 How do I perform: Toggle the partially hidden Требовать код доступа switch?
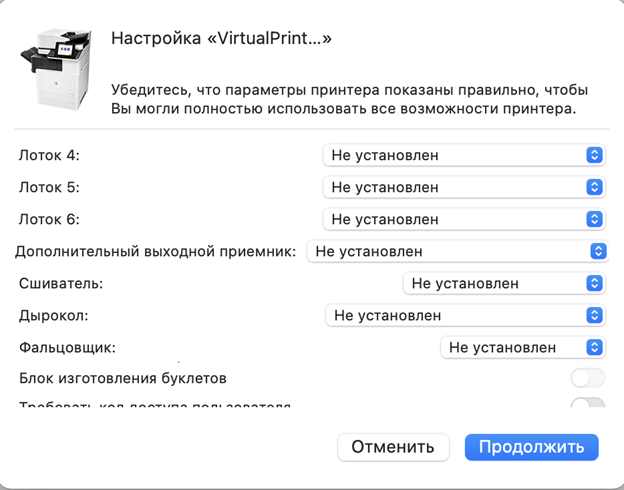coord(587,404)
